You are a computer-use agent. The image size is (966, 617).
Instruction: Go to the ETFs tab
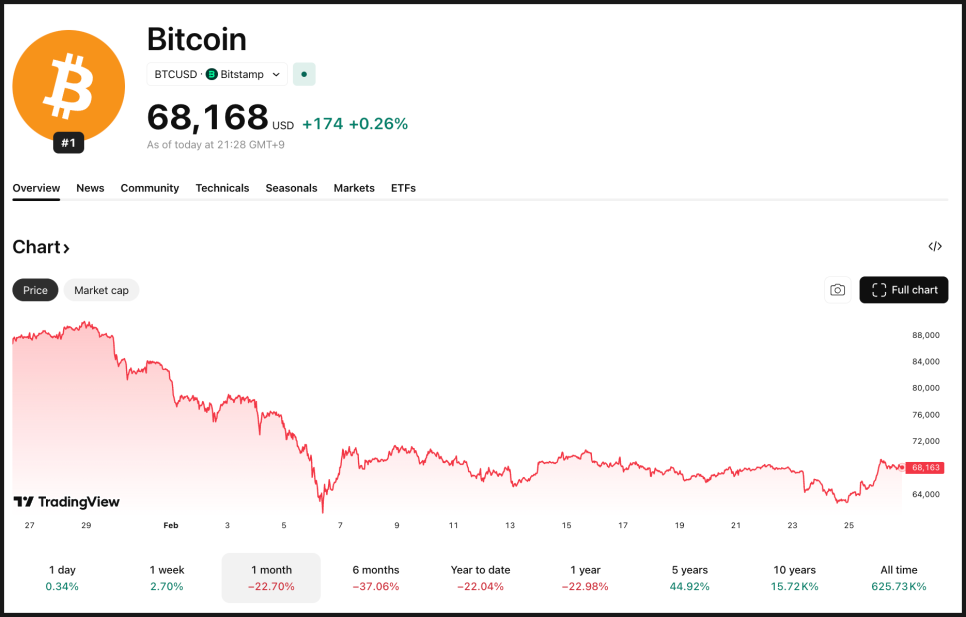pyautogui.click(x=403, y=188)
